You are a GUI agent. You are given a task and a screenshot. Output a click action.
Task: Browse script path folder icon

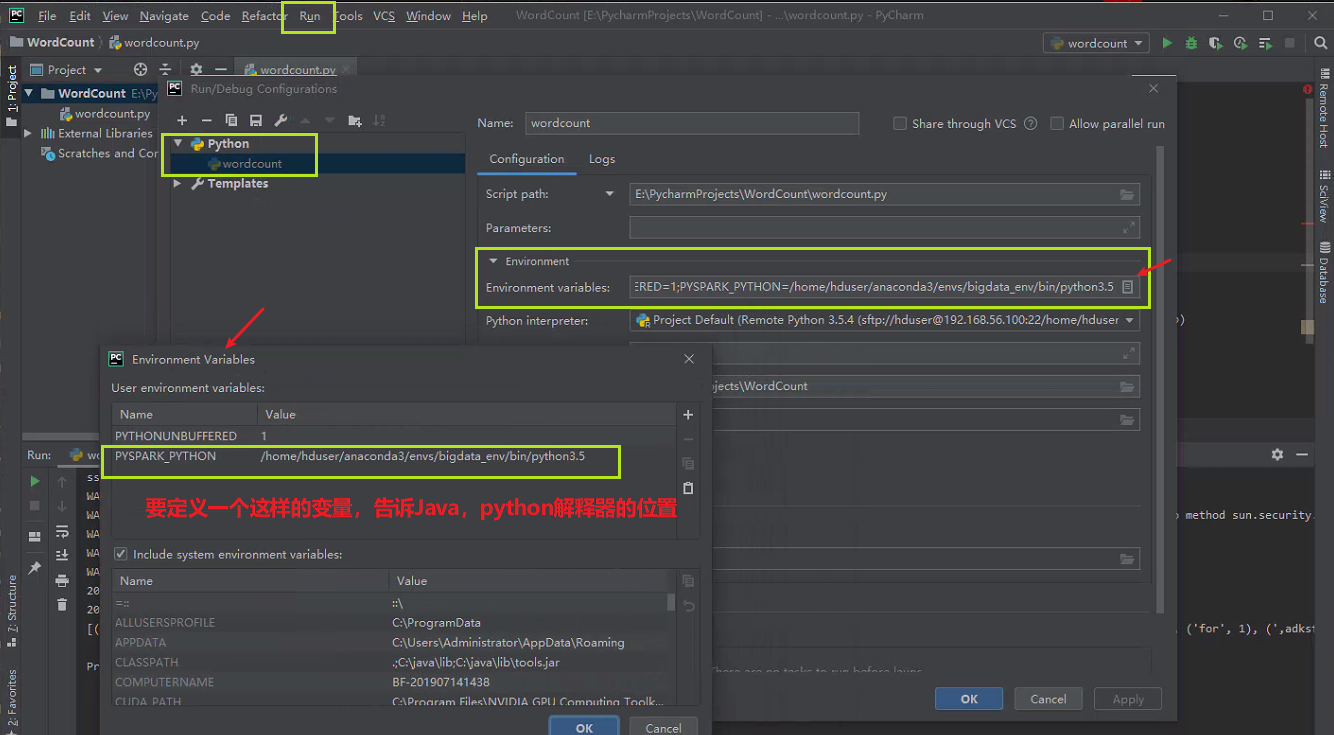pyautogui.click(x=1128, y=194)
